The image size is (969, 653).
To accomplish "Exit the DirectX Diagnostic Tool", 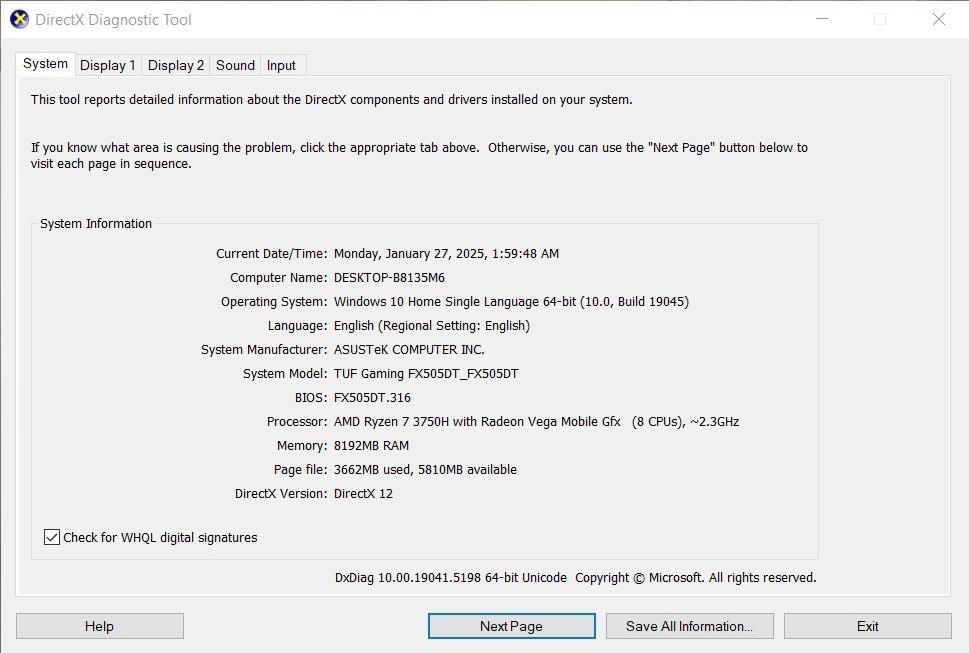I will click(x=866, y=625).
